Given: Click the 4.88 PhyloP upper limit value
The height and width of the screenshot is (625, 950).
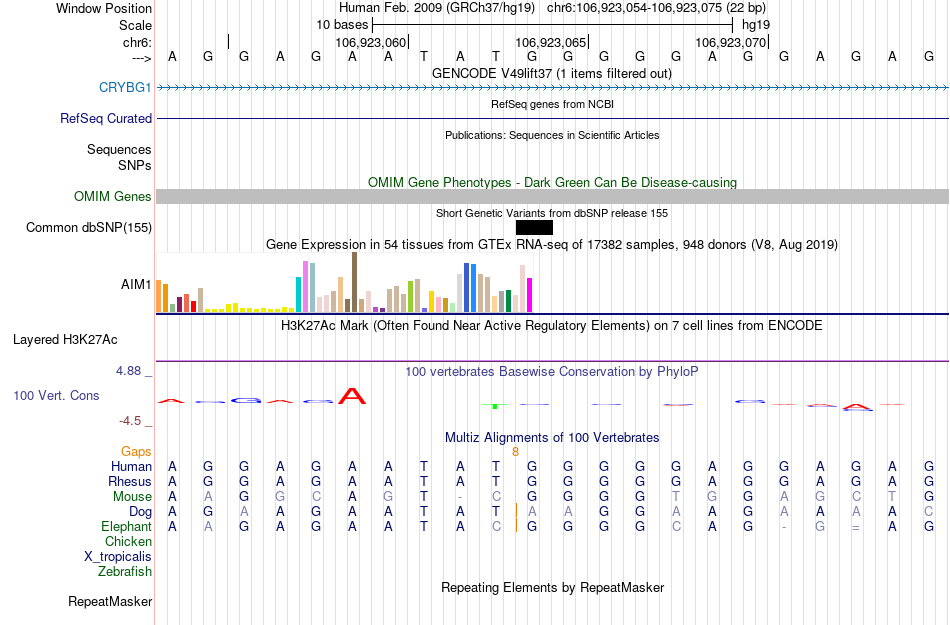Looking at the screenshot, I should click(x=128, y=371).
